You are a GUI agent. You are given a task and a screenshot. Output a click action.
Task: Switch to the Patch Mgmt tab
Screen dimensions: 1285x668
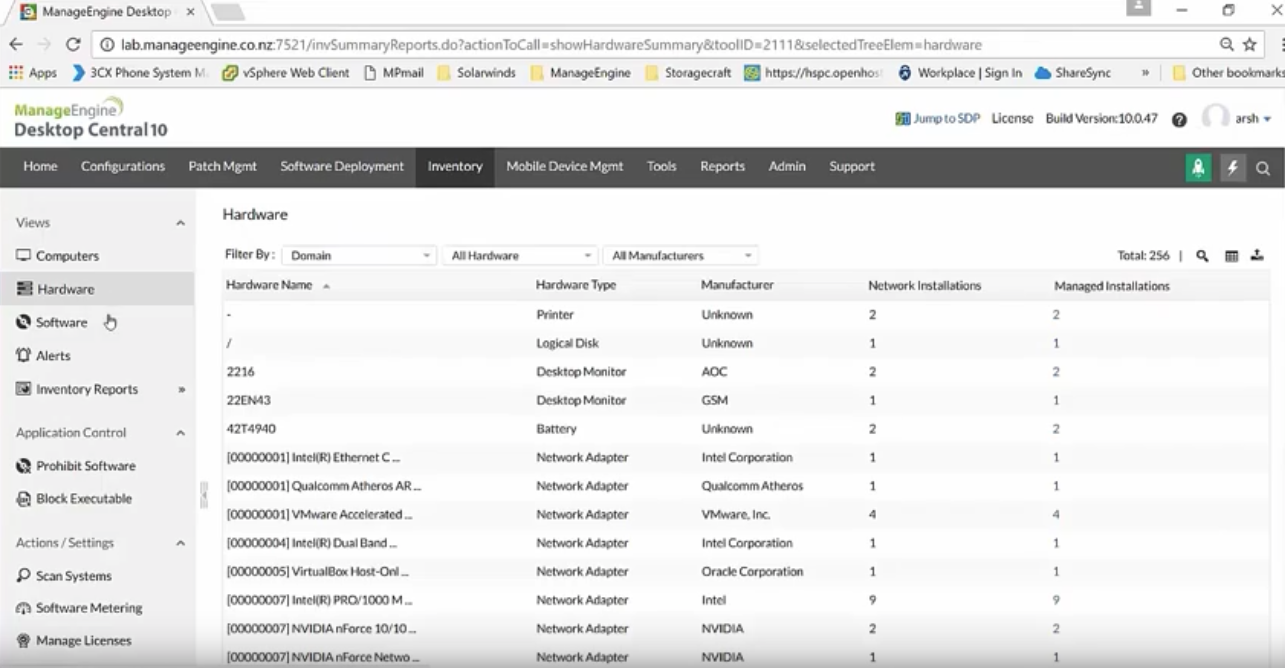click(x=222, y=167)
